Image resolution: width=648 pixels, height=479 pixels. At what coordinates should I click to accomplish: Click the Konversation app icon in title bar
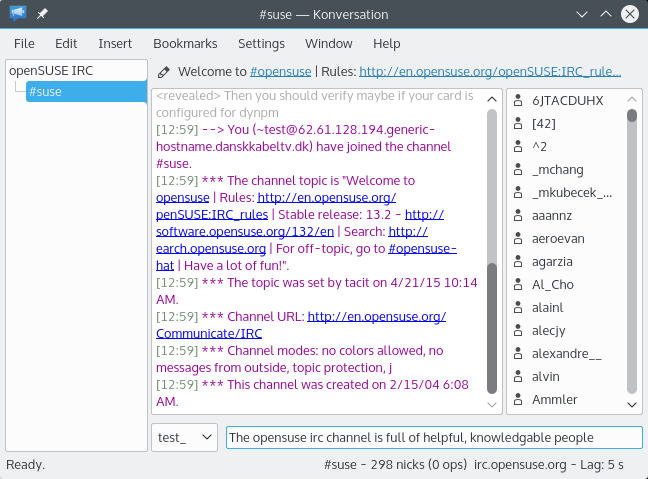click(x=18, y=14)
